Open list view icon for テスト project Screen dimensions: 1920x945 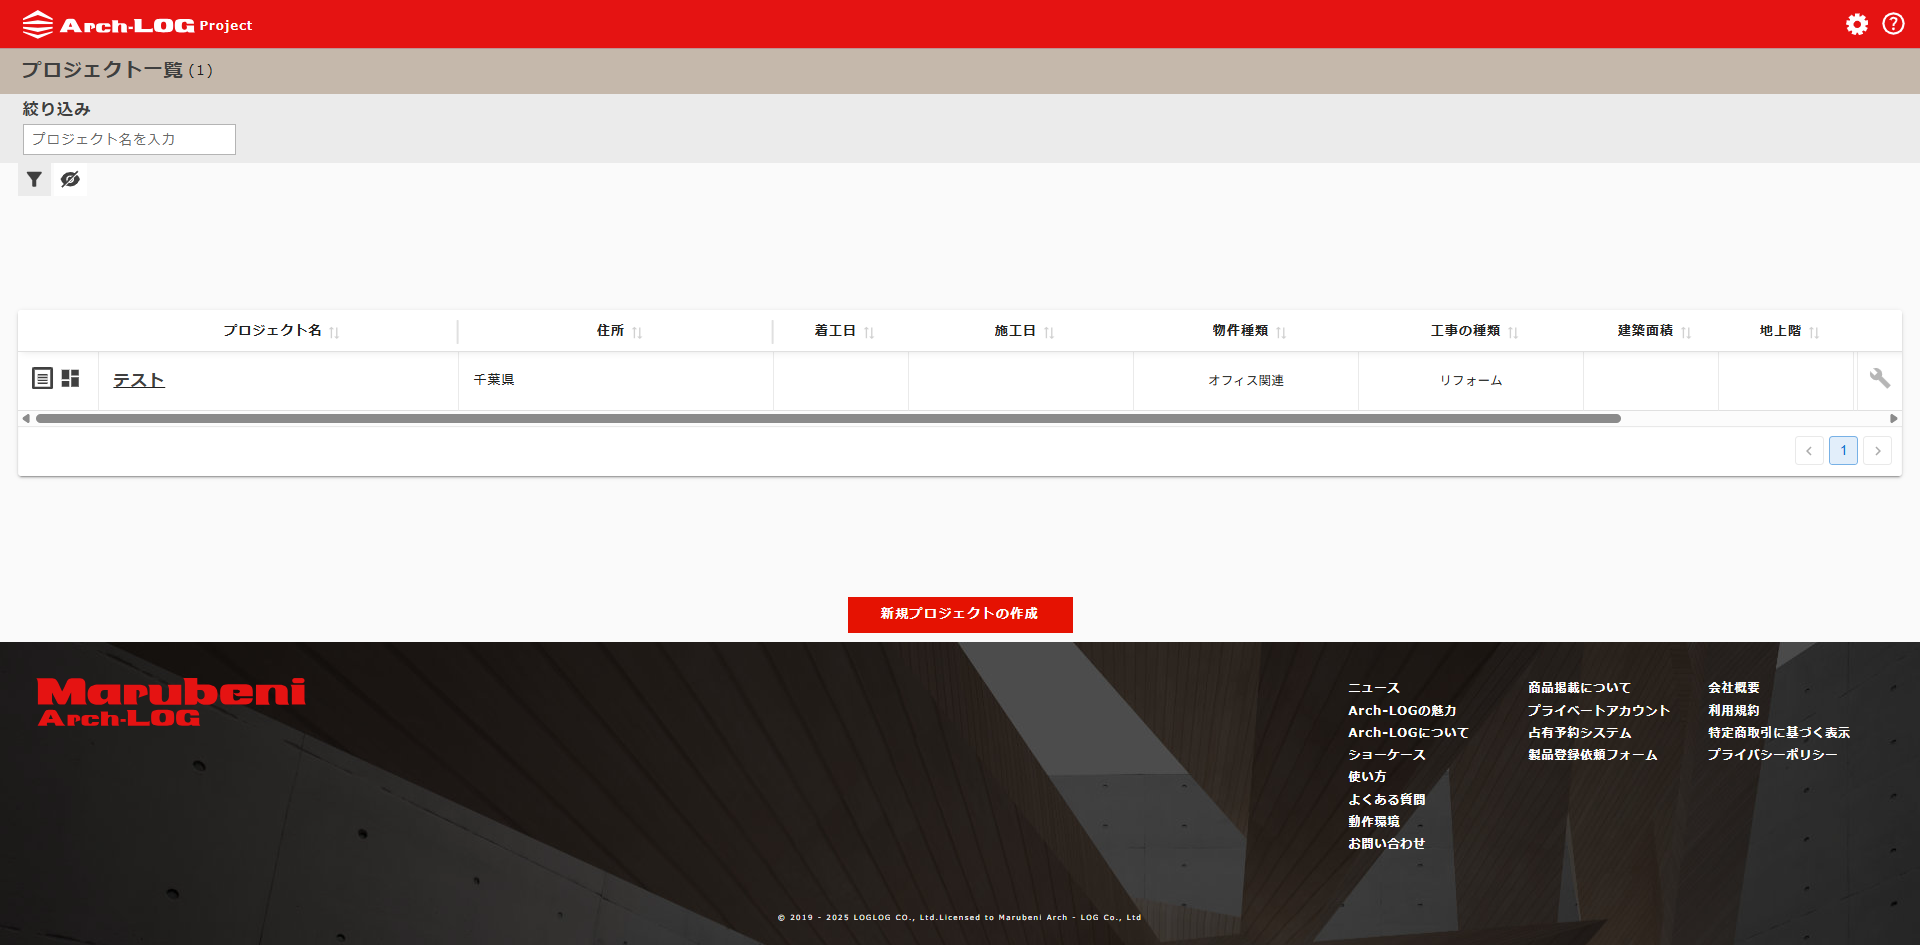coord(42,378)
